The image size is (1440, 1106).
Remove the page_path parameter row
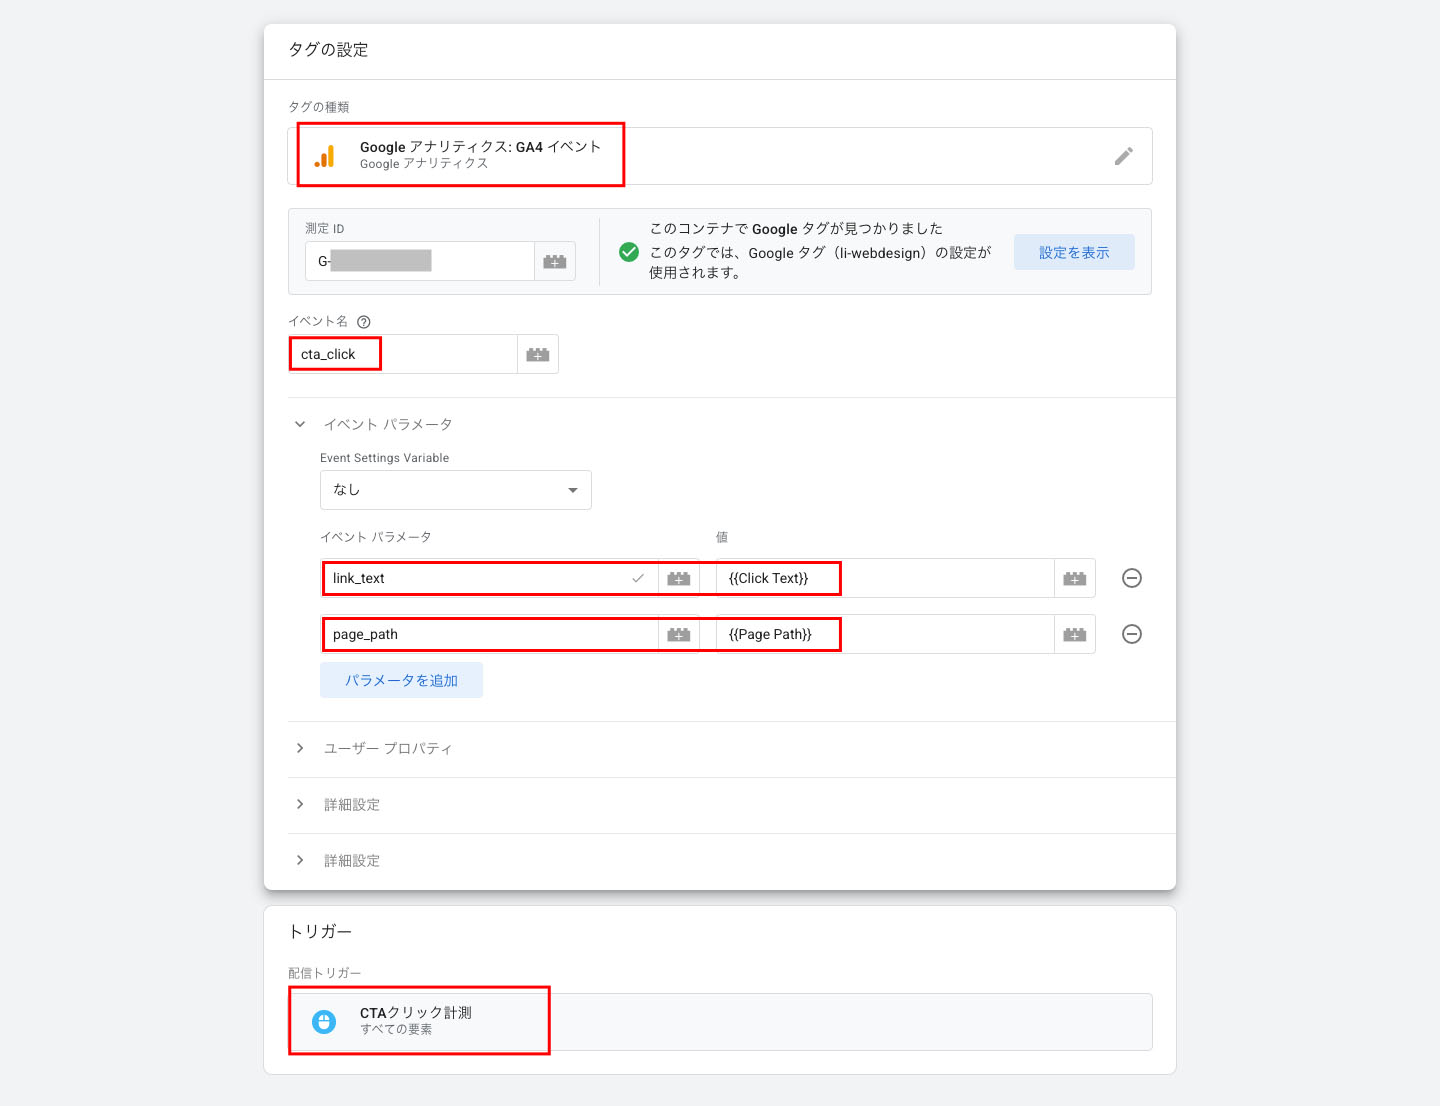click(1132, 634)
